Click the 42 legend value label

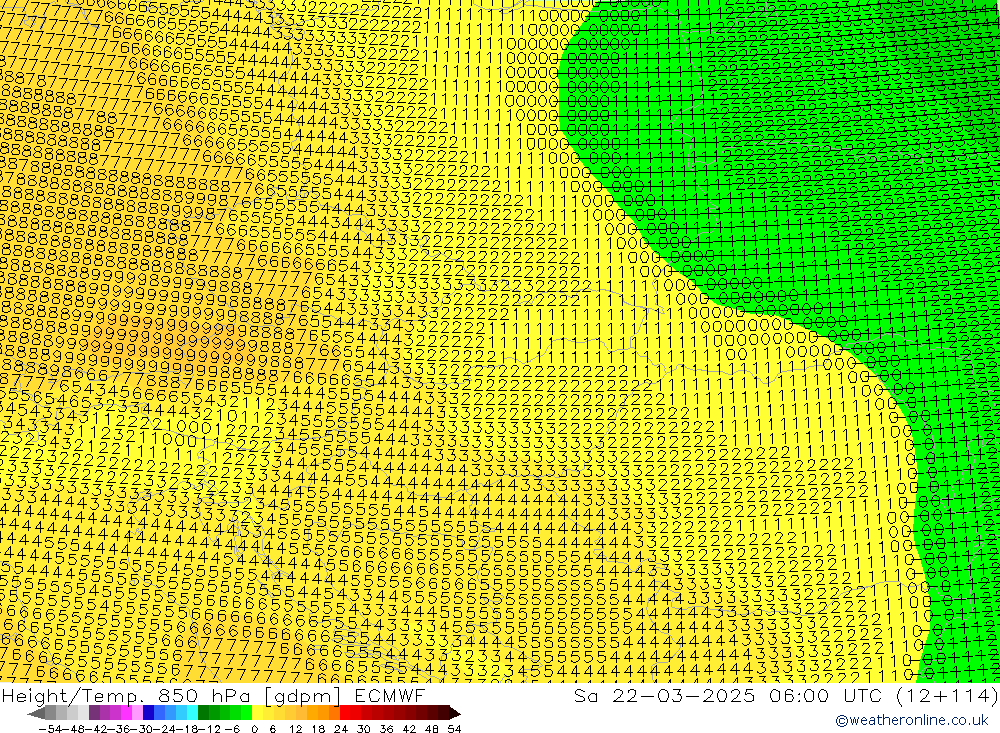pyautogui.click(x=409, y=729)
